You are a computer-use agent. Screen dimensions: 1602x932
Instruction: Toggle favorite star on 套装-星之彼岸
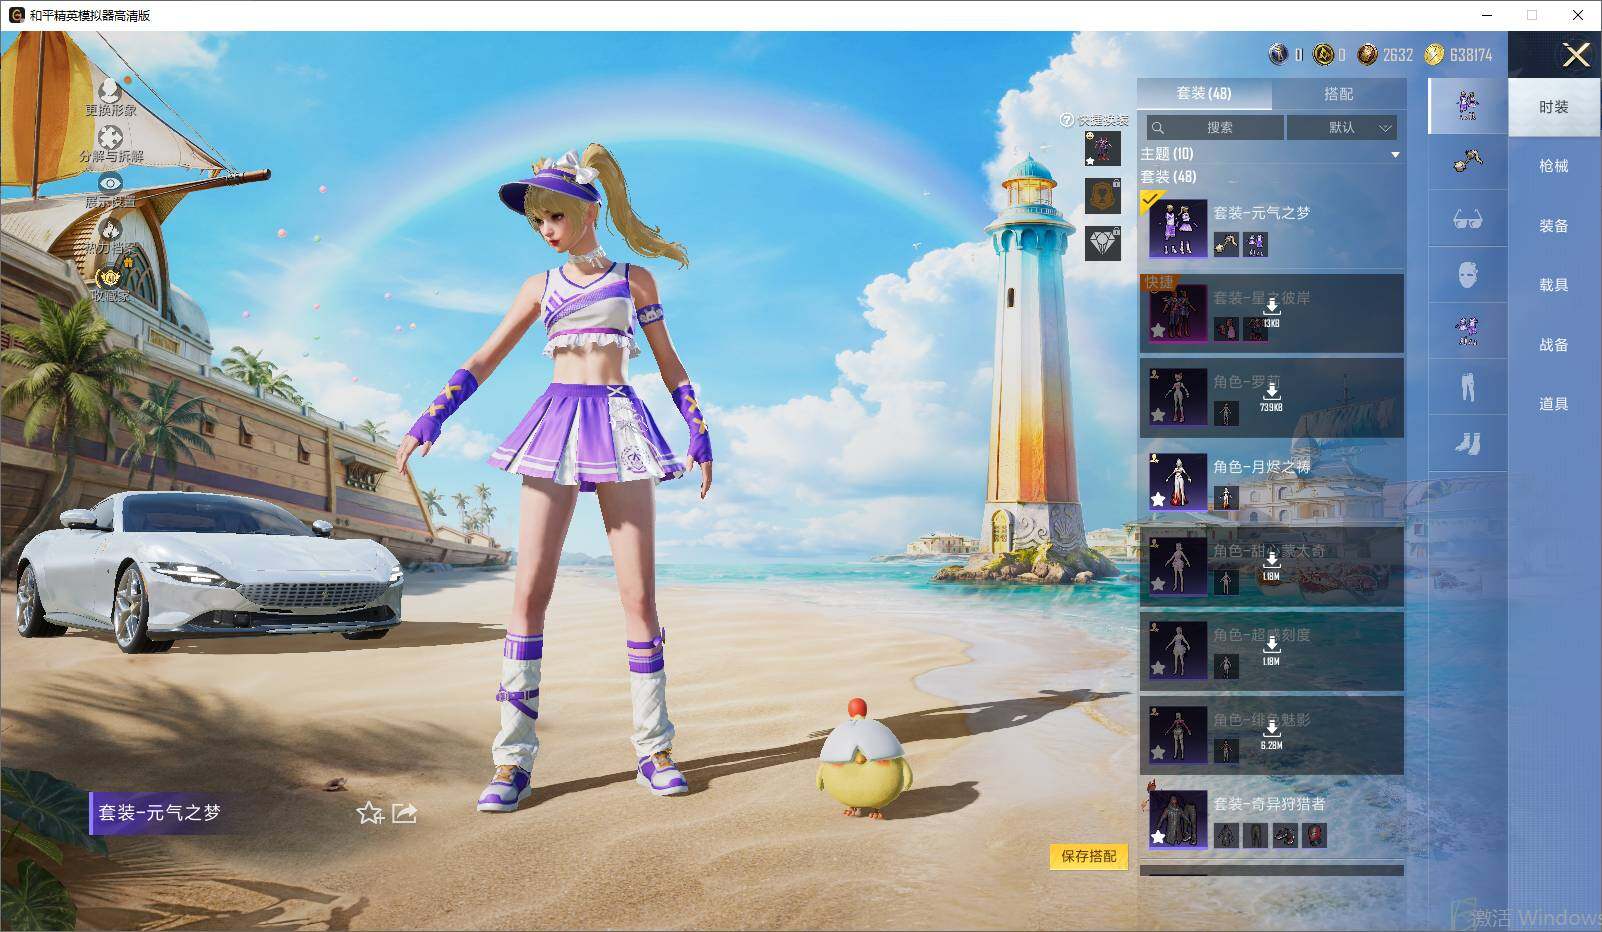pos(1158,330)
